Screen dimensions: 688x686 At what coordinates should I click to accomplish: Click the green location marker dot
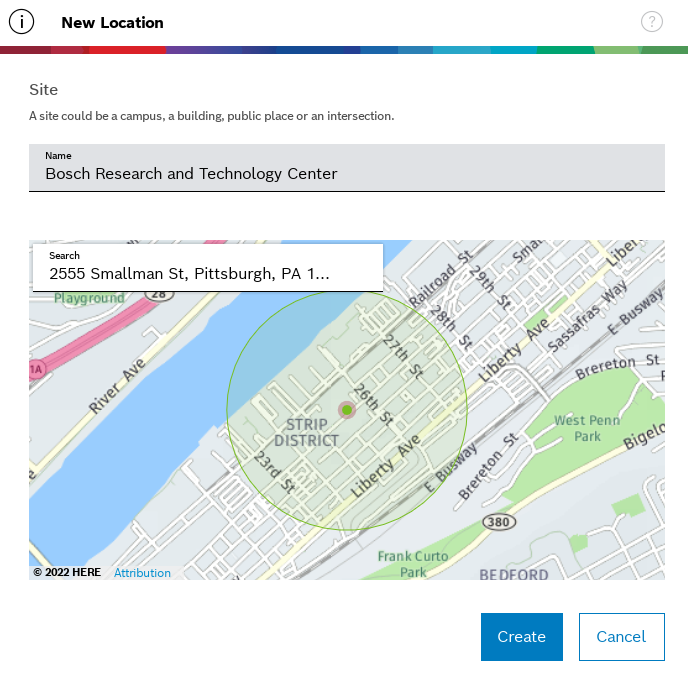point(347,410)
